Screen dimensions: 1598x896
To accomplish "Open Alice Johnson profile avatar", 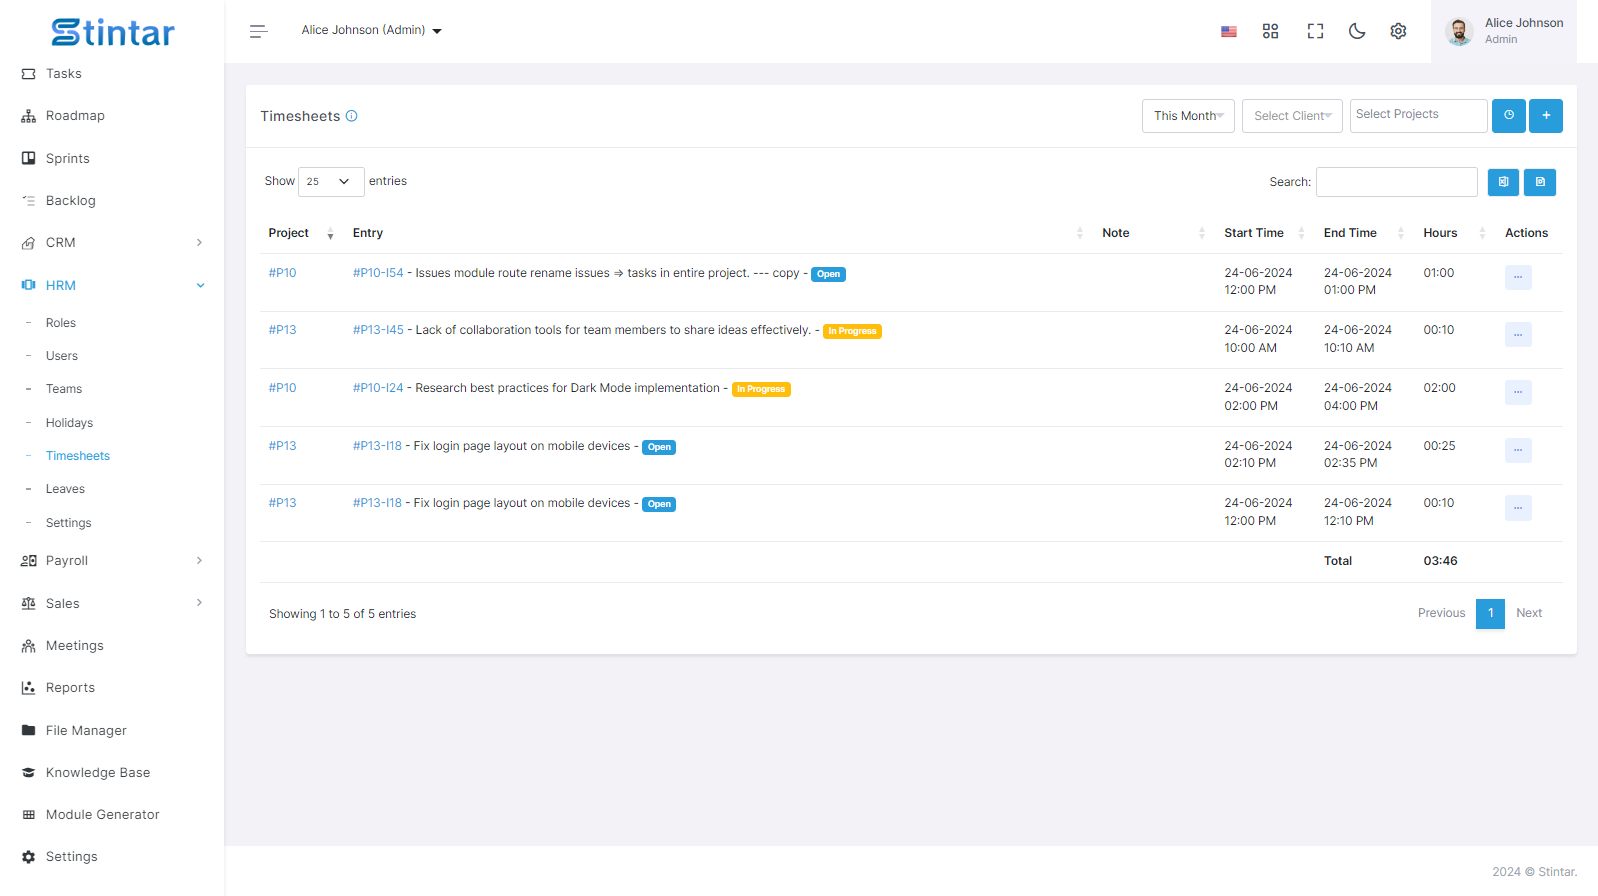I will pyautogui.click(x=1459, y=32).
